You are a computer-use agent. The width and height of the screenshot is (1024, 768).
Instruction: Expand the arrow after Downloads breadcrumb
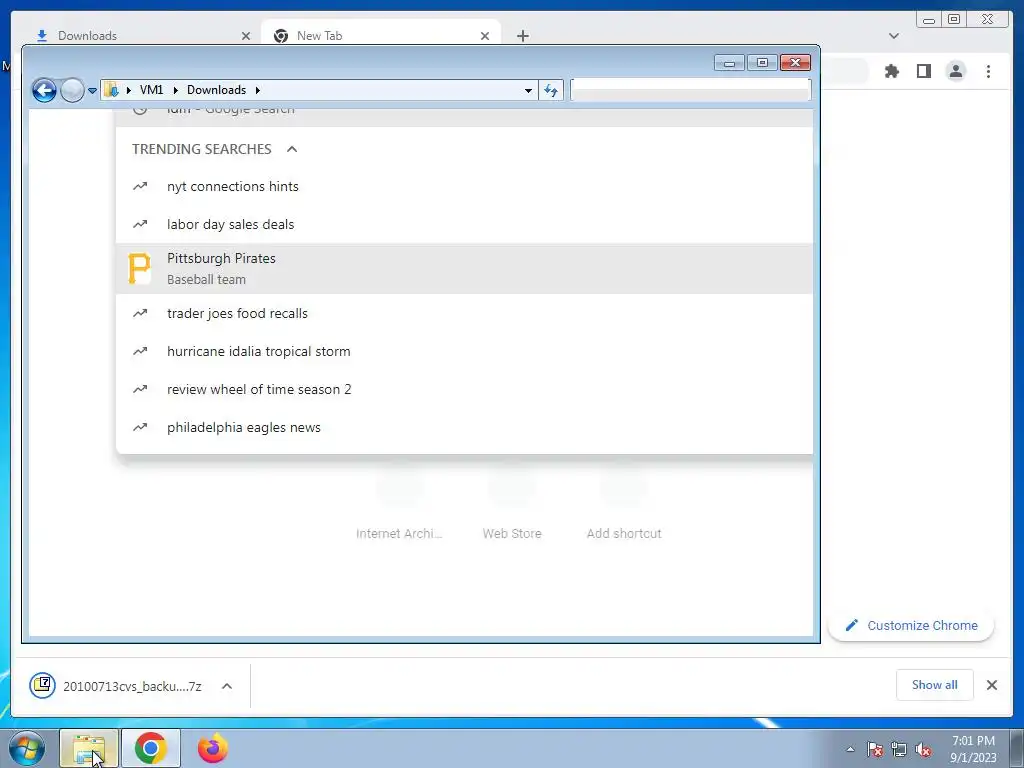(257, 90)
